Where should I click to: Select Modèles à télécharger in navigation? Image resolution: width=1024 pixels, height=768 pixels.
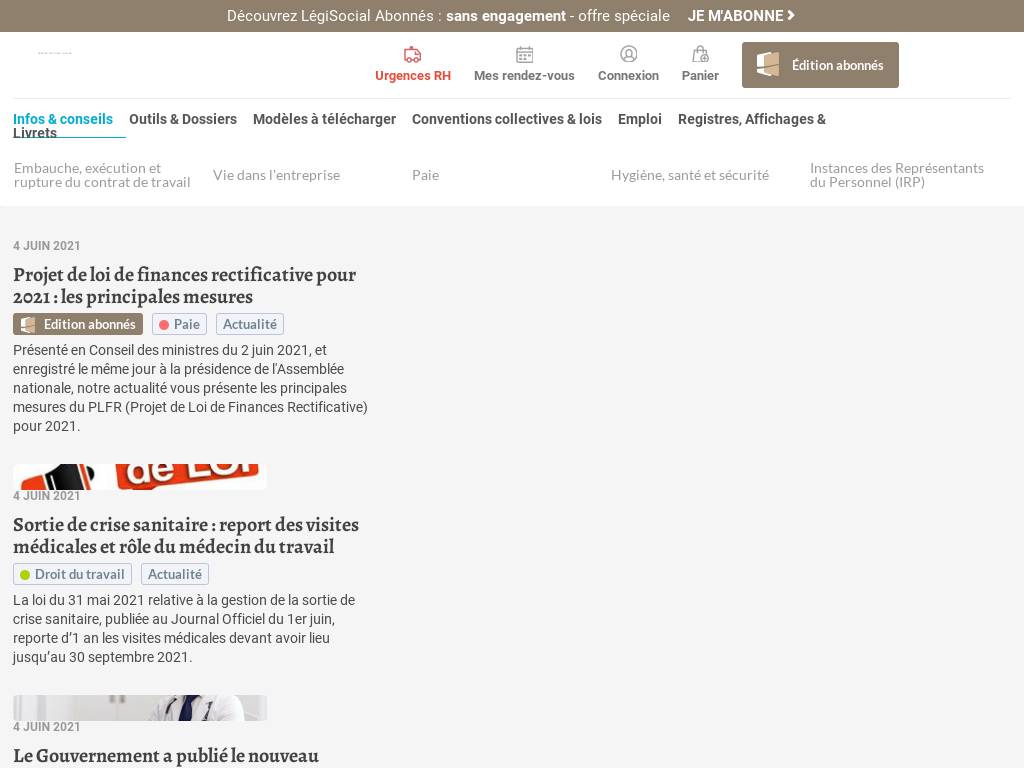pyautogui.click(x=325, y=119)
